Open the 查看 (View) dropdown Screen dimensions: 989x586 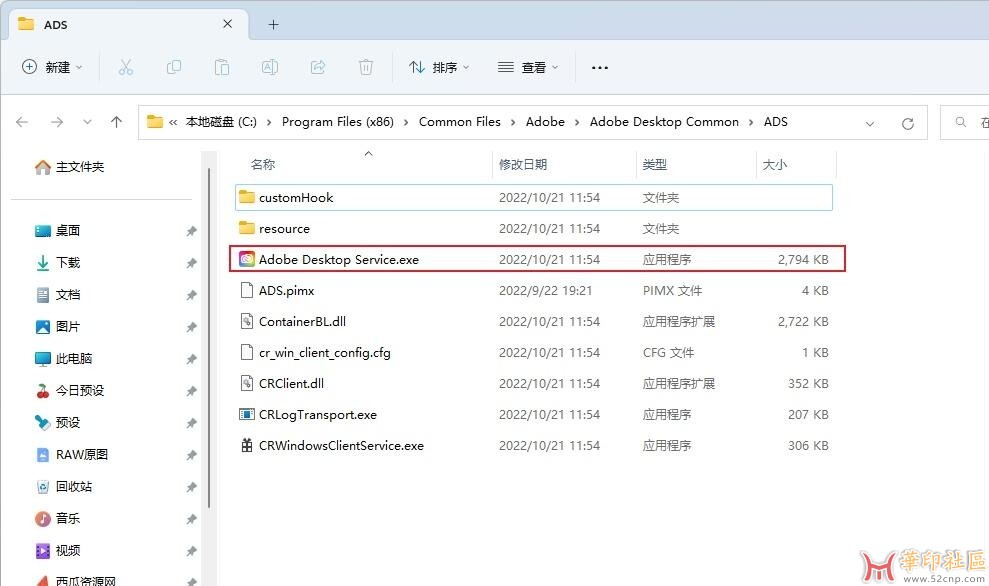(528, 67)
